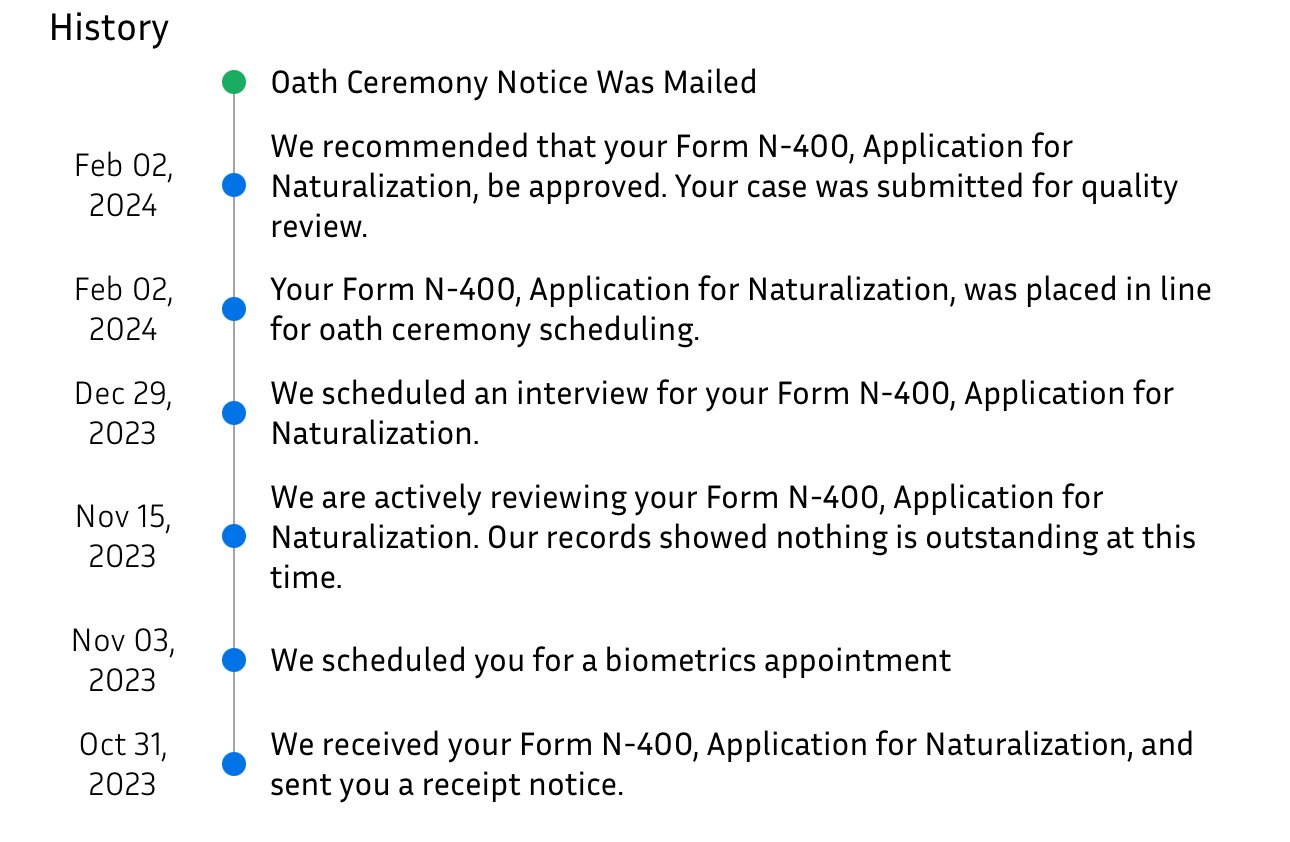
Task: Click the biometrics appointment entry text
Action: click(x=610, y=660)
